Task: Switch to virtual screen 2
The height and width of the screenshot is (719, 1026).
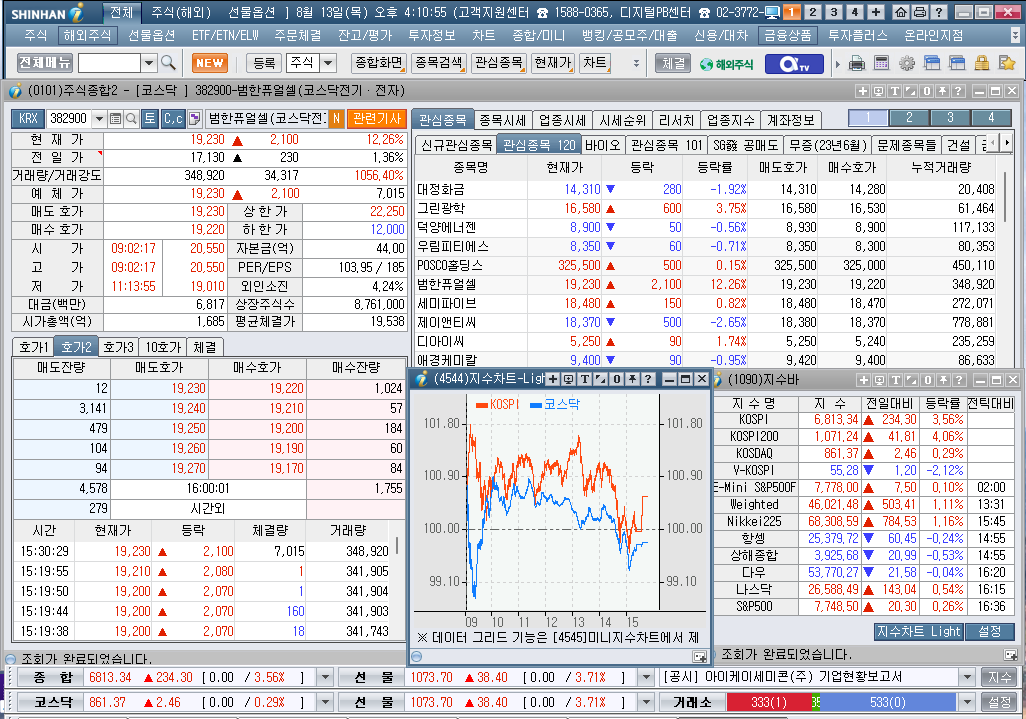Action: click(x=813, y=12)
